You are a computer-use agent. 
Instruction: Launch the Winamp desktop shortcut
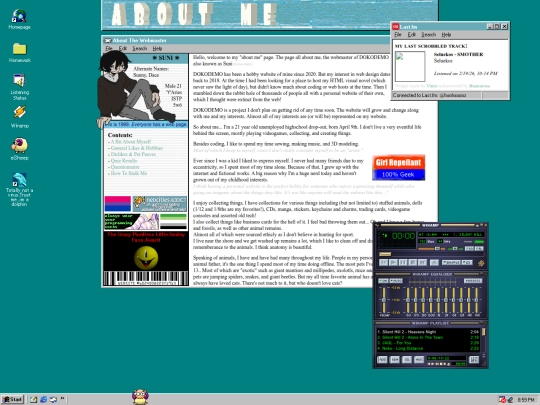pos(19,116)
